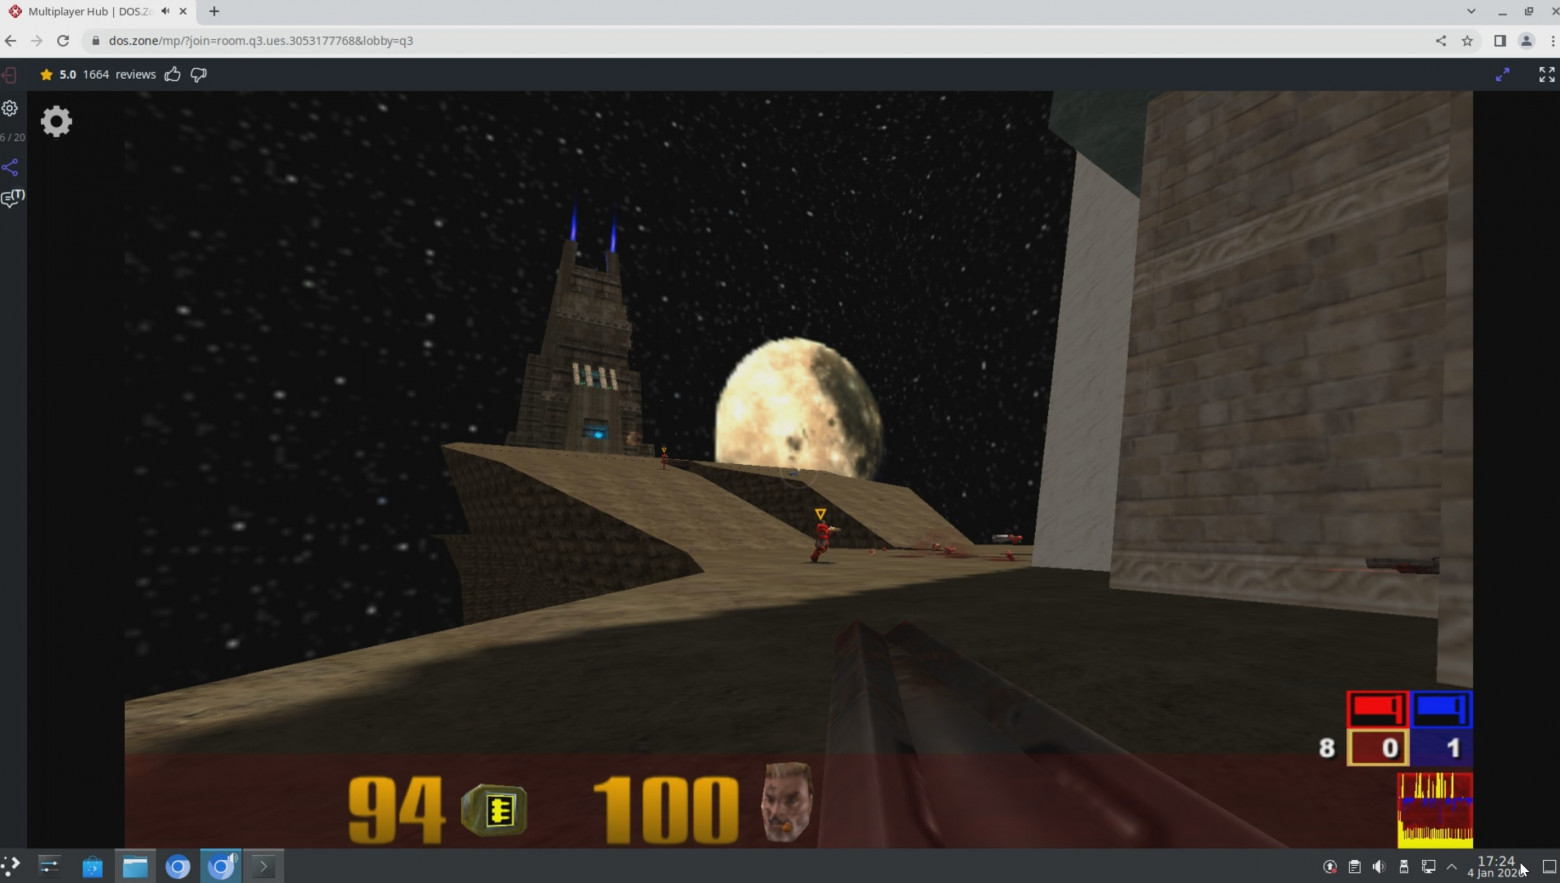The height and width of the screenshot is (883, 1560).
Task: Click the 5.0 rating score
Action: click(68, 74)
